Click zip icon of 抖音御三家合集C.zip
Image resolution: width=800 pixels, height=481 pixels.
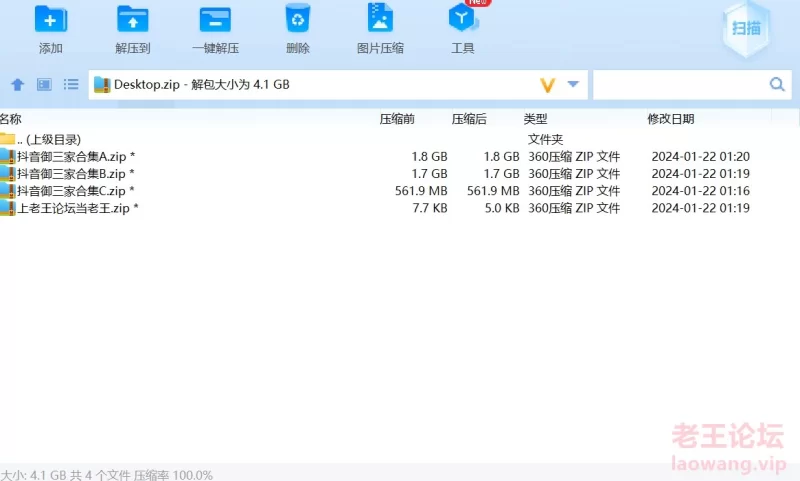(x=7, y=191)
